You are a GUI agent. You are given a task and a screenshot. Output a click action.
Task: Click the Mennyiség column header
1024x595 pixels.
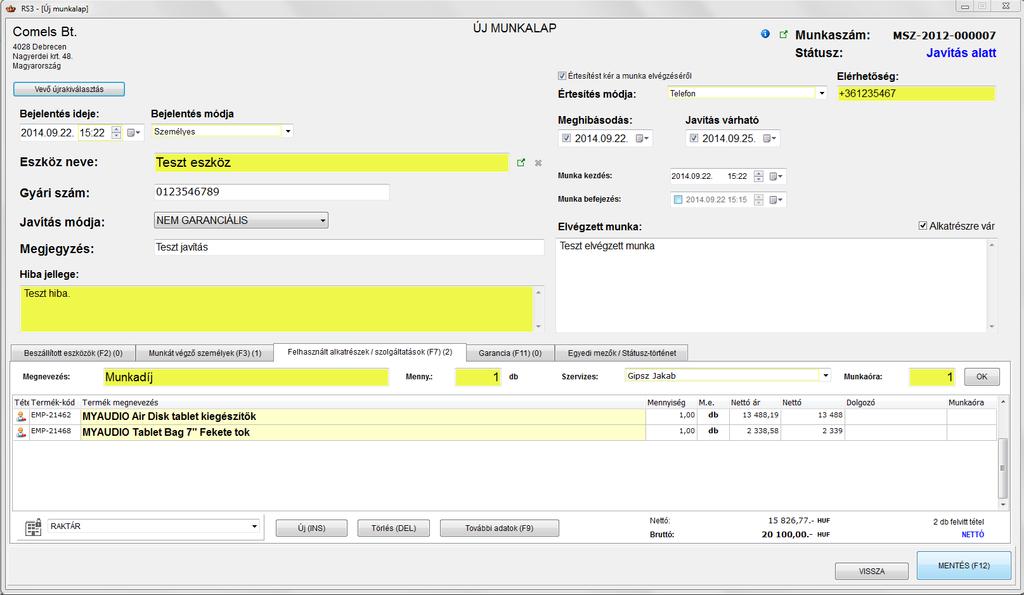click(666, 402)
